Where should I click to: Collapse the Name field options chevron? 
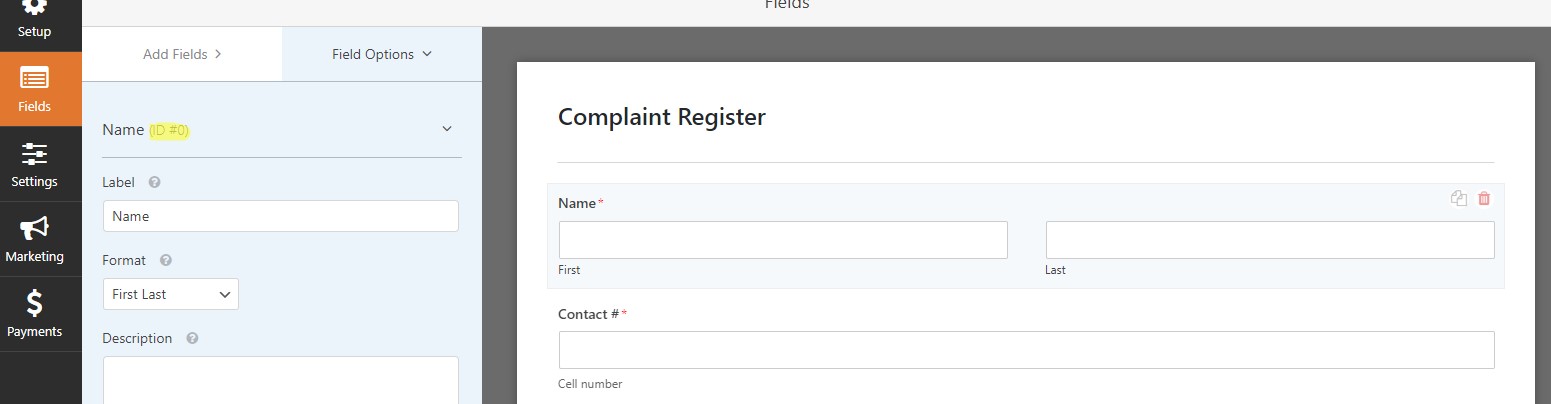[447, 129]
